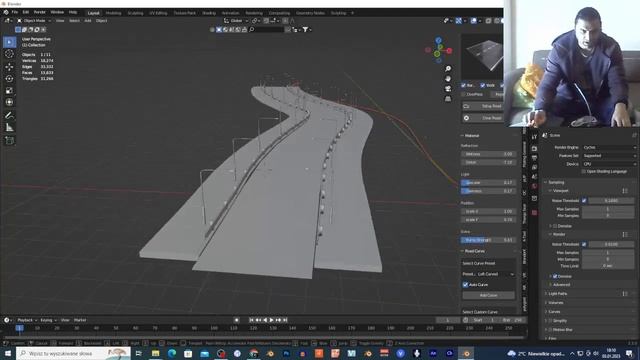Image resolution: width=640 pixels, height=360 pixels.
Task: Open the Output properties tab icon
Action: click(x=534, y=158)
